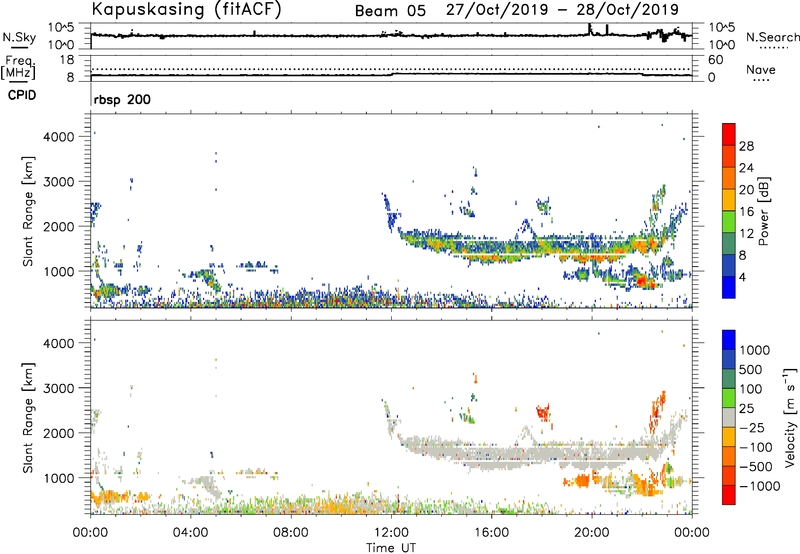This screenshot has width=800, height=554.
Task: Click the "28" tick on the Power colorbar
Action: click(746, 146)
